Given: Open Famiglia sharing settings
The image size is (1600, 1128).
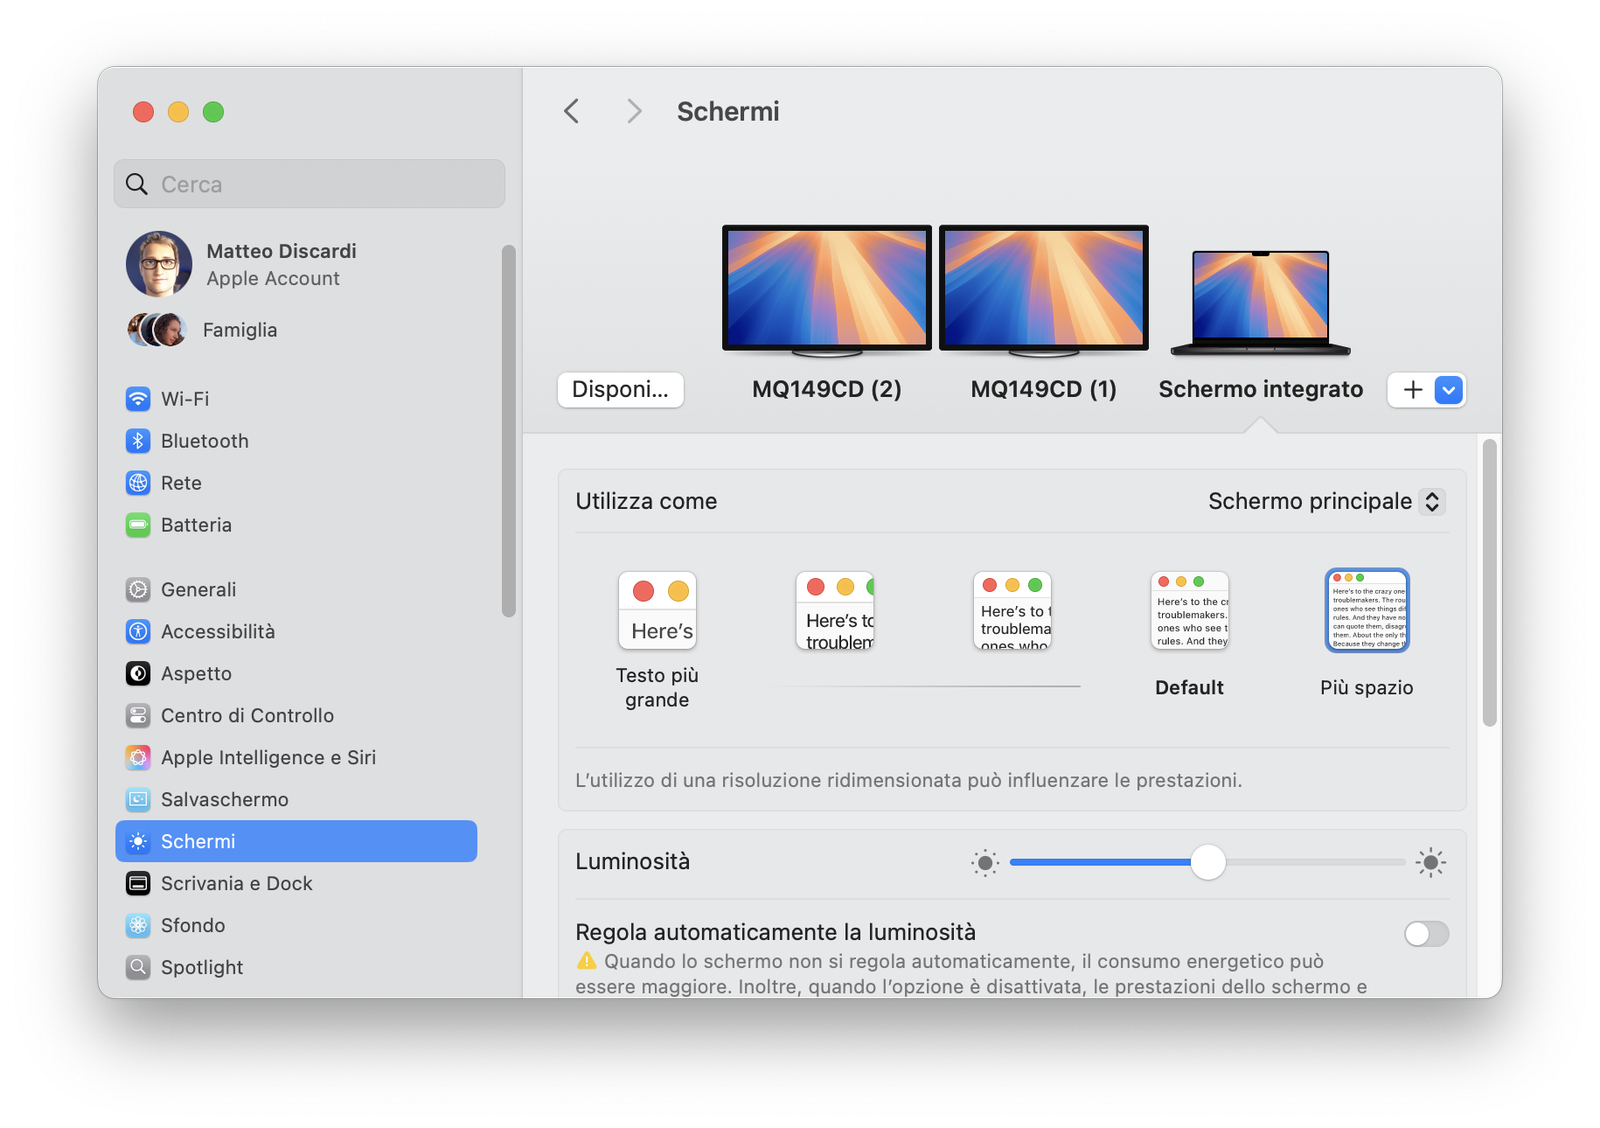Looking at the screenshot, I should point(296,330).
